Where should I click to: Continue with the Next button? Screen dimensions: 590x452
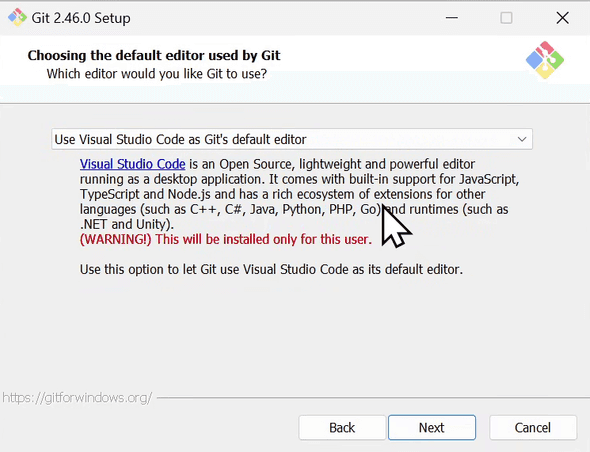click(x=432, y=428)
